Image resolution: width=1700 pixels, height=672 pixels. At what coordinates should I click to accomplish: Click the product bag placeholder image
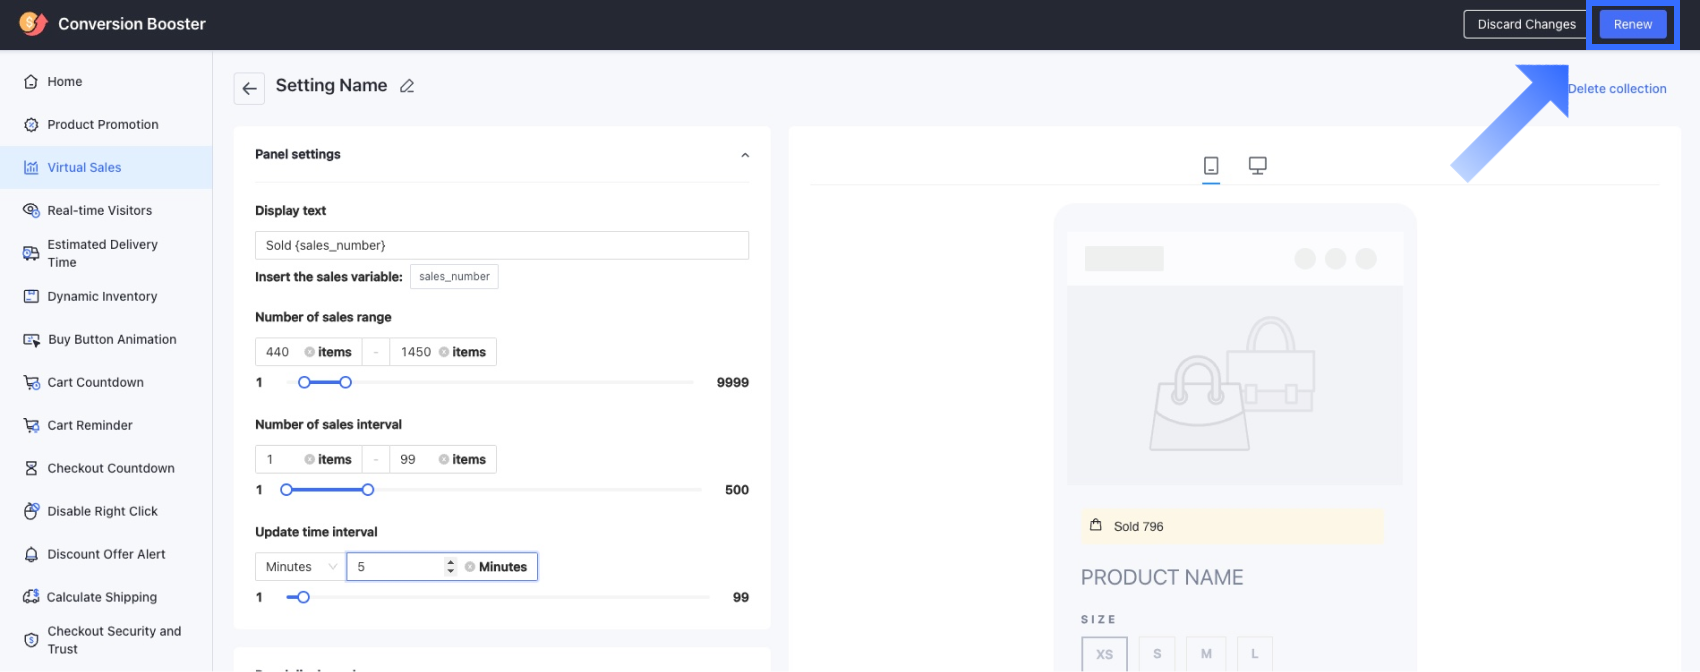tap(1233, 385)
